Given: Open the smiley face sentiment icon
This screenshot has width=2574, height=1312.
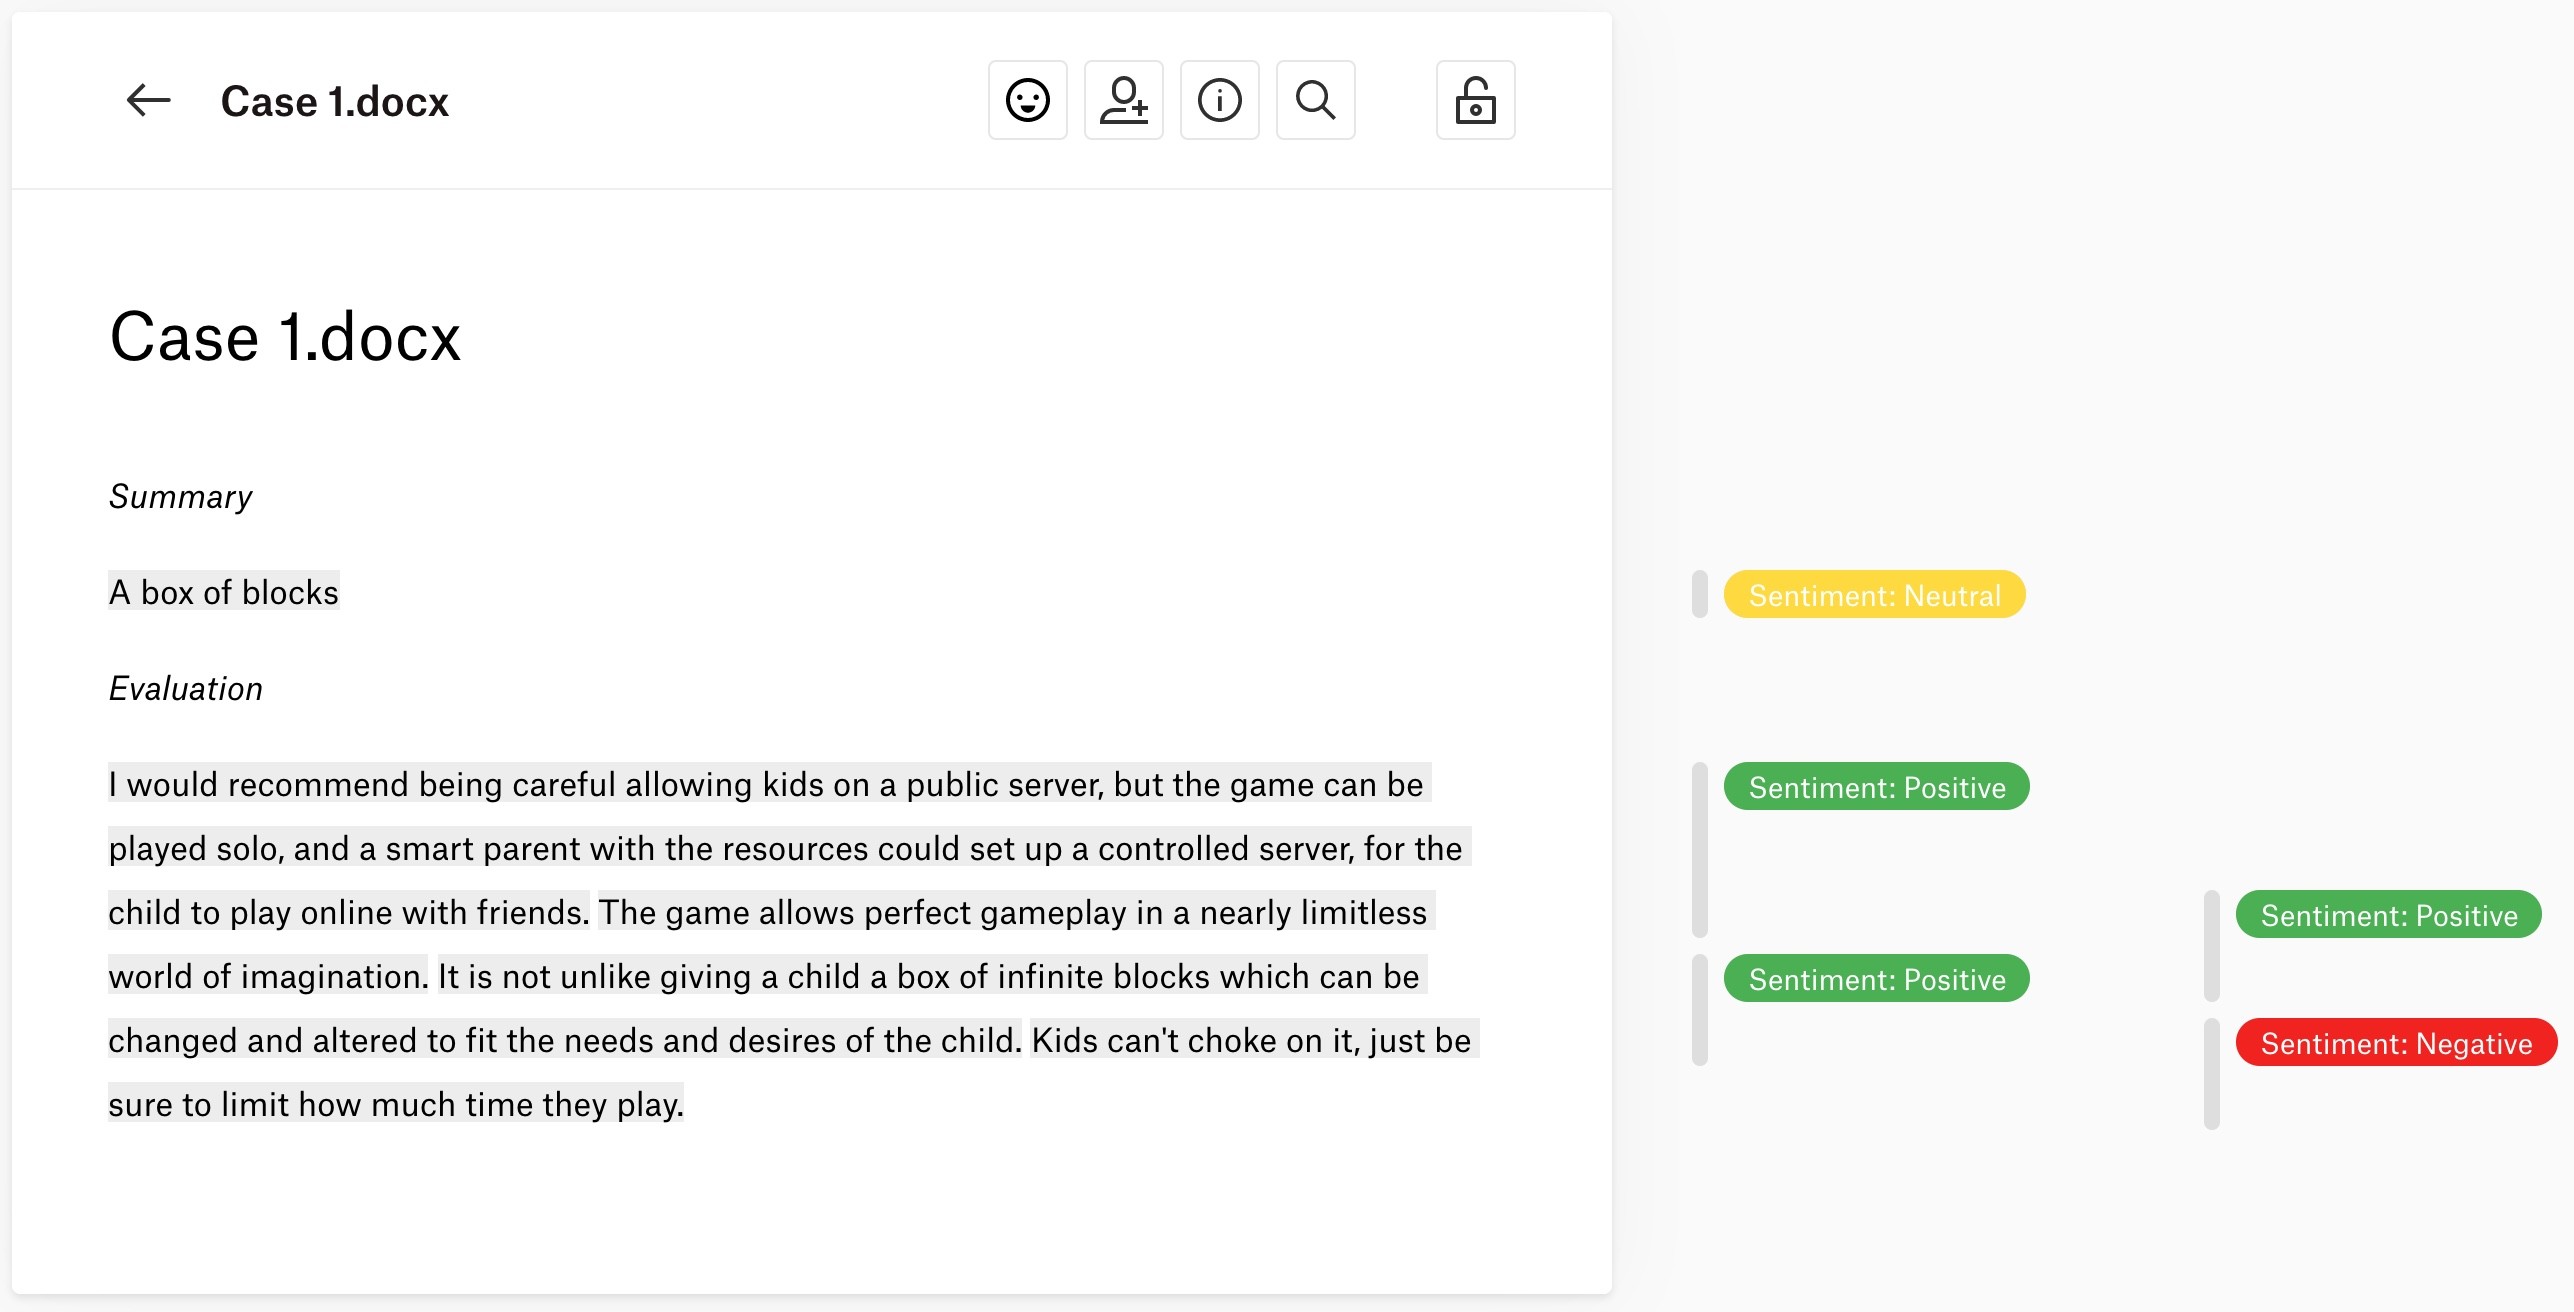Looking at the screenshot, I should [1027, 100].
